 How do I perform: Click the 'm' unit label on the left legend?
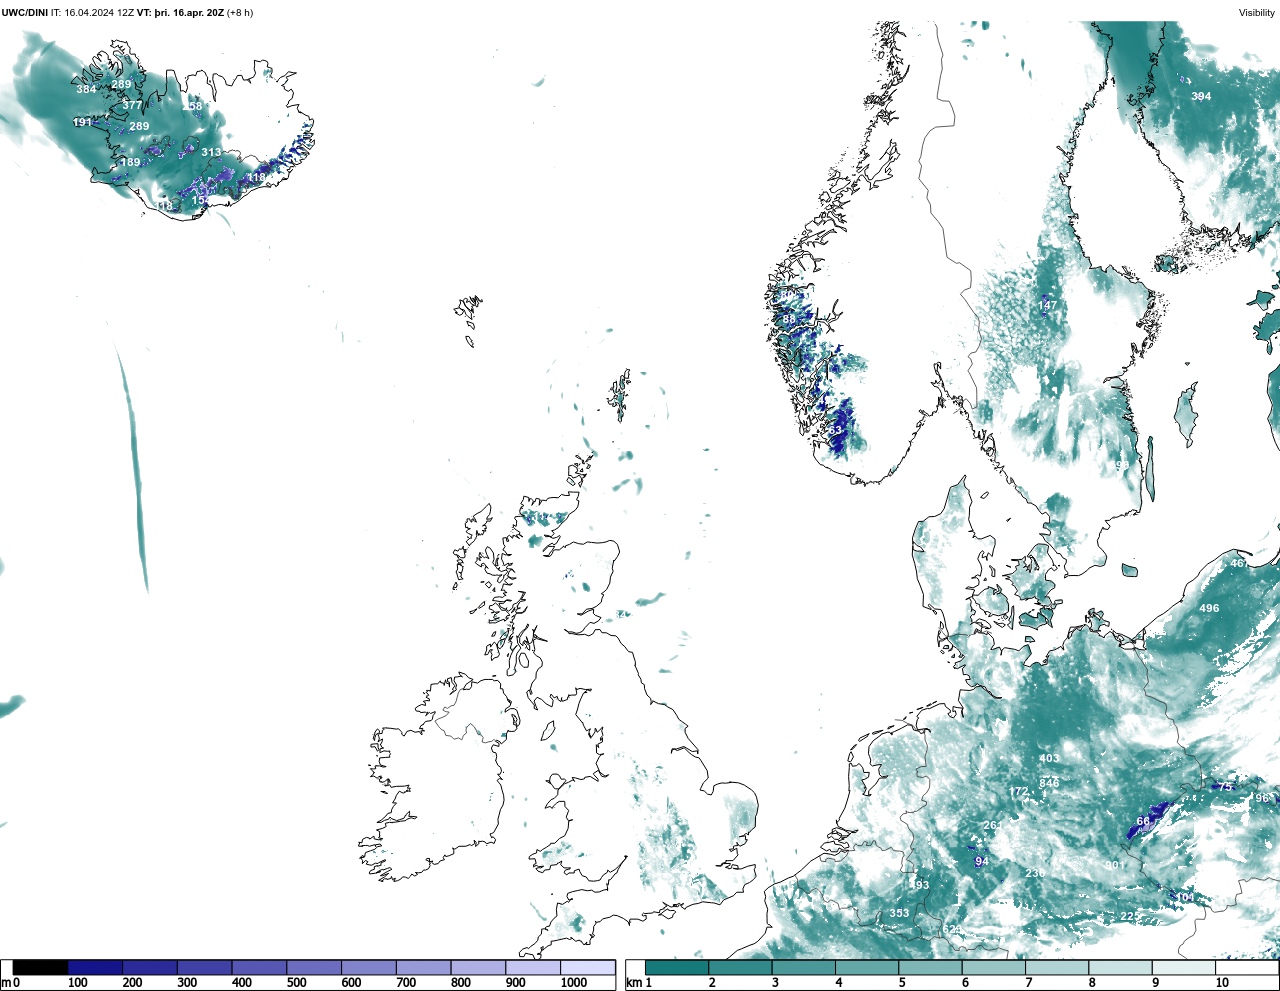coord(5,983)
